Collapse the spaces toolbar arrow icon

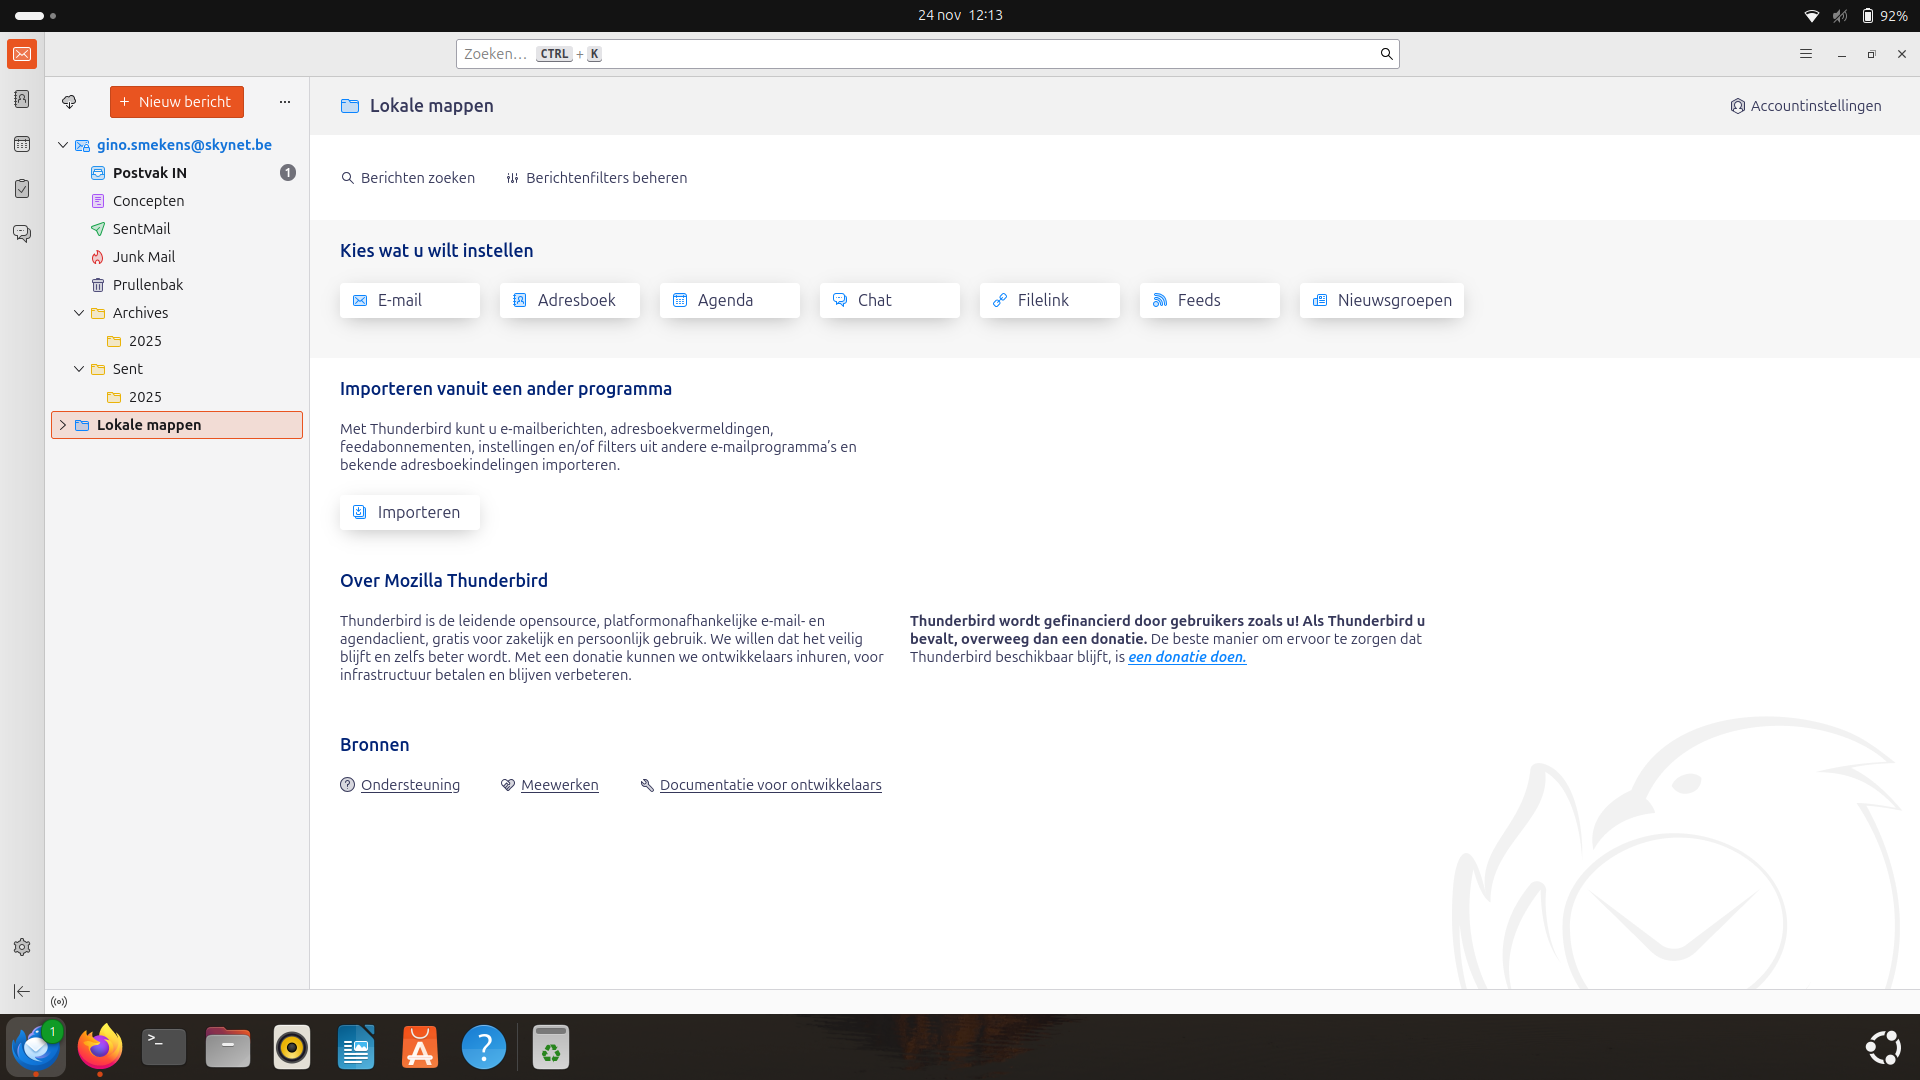22,991
